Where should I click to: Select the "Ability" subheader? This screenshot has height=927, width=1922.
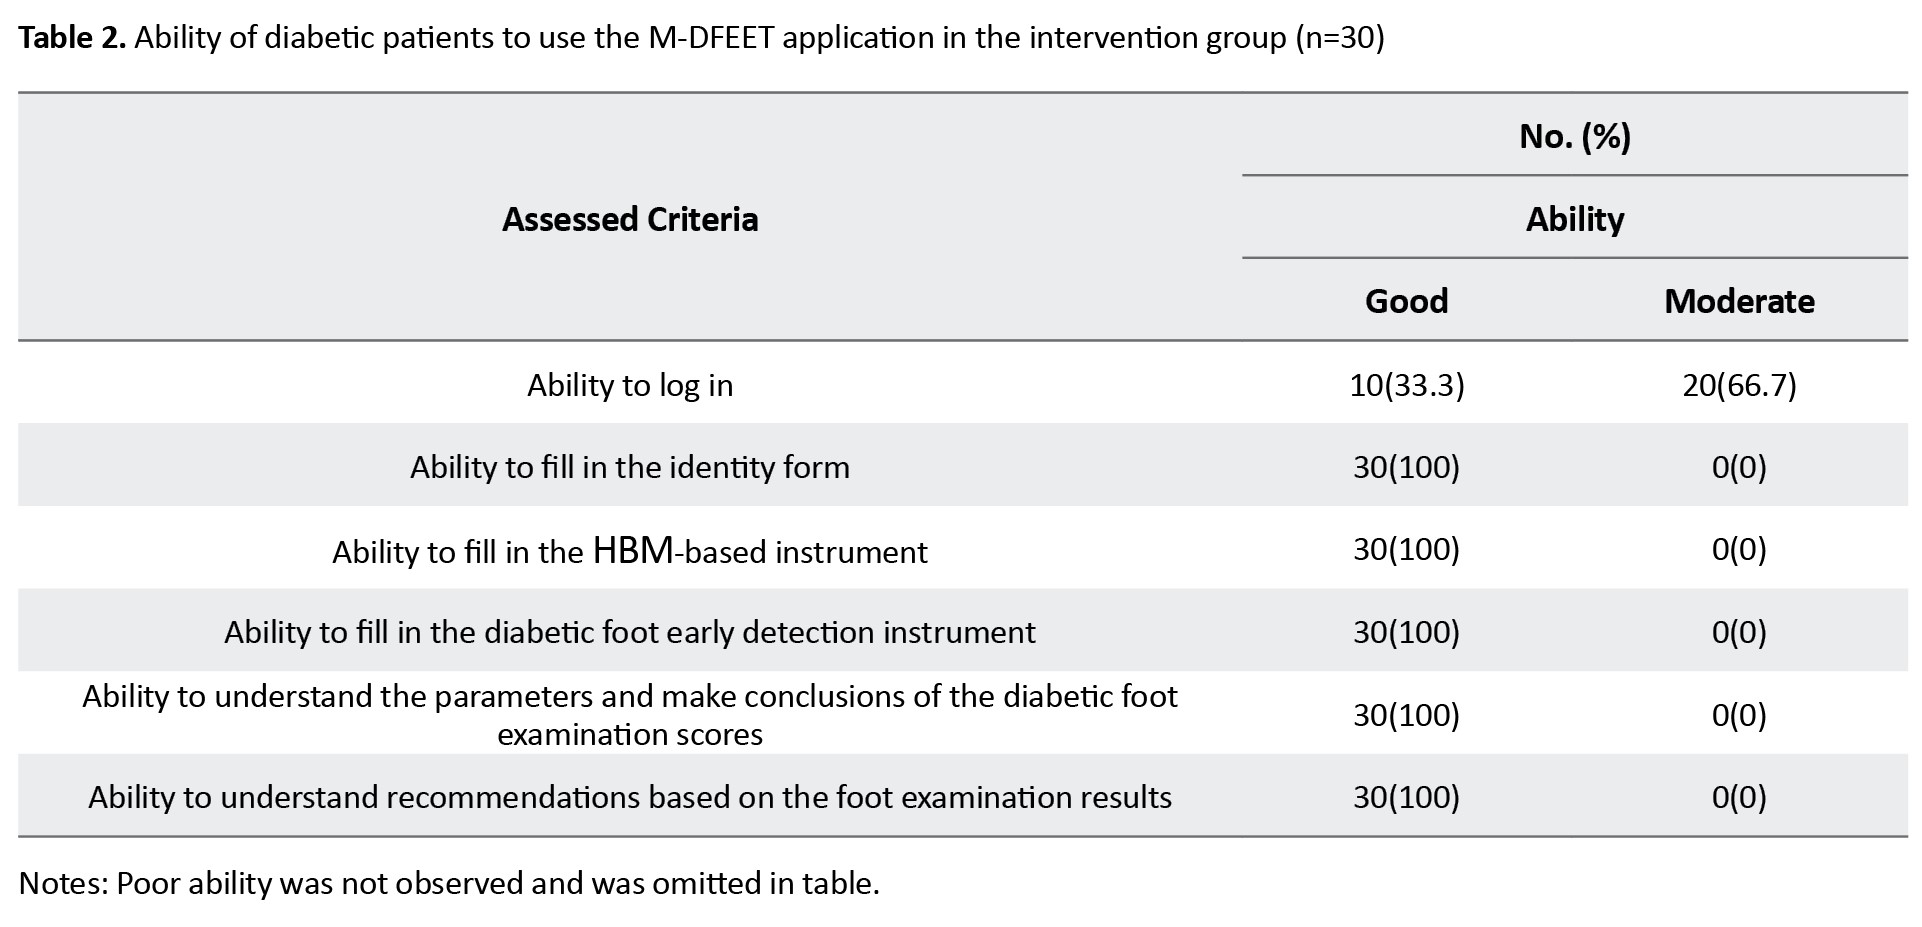1574,219
